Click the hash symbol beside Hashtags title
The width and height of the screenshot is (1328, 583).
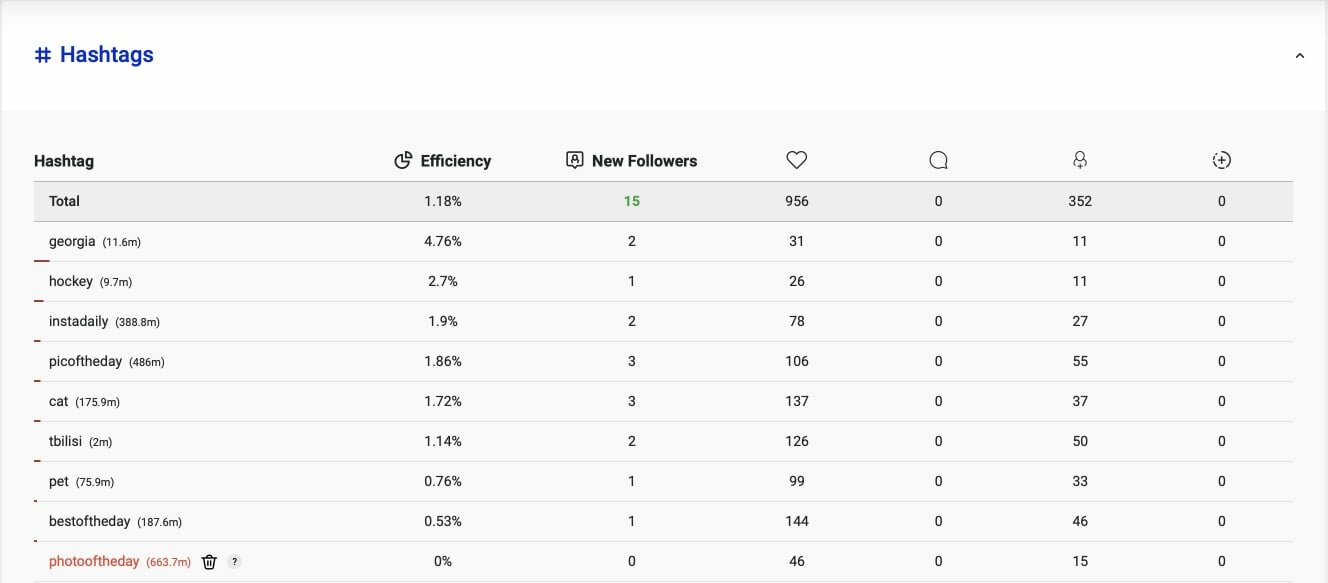point(43,55)
